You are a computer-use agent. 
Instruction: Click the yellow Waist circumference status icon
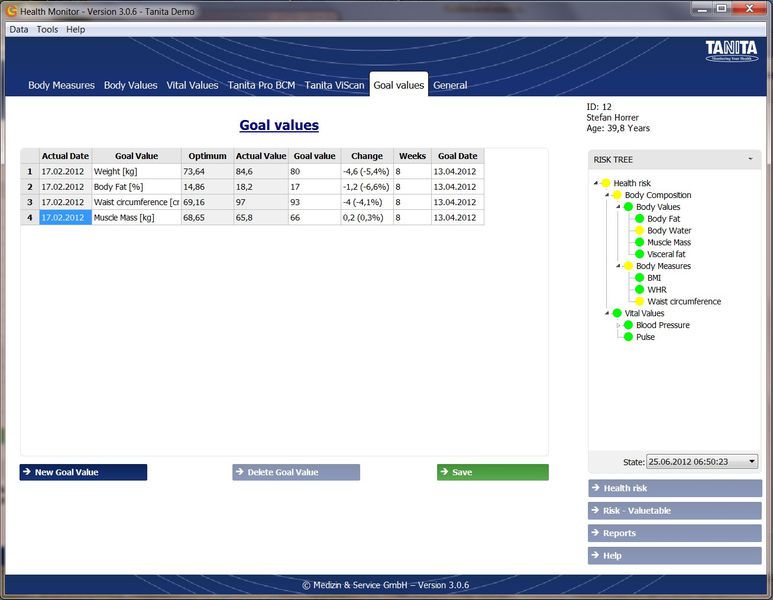(x=639, y=301)
